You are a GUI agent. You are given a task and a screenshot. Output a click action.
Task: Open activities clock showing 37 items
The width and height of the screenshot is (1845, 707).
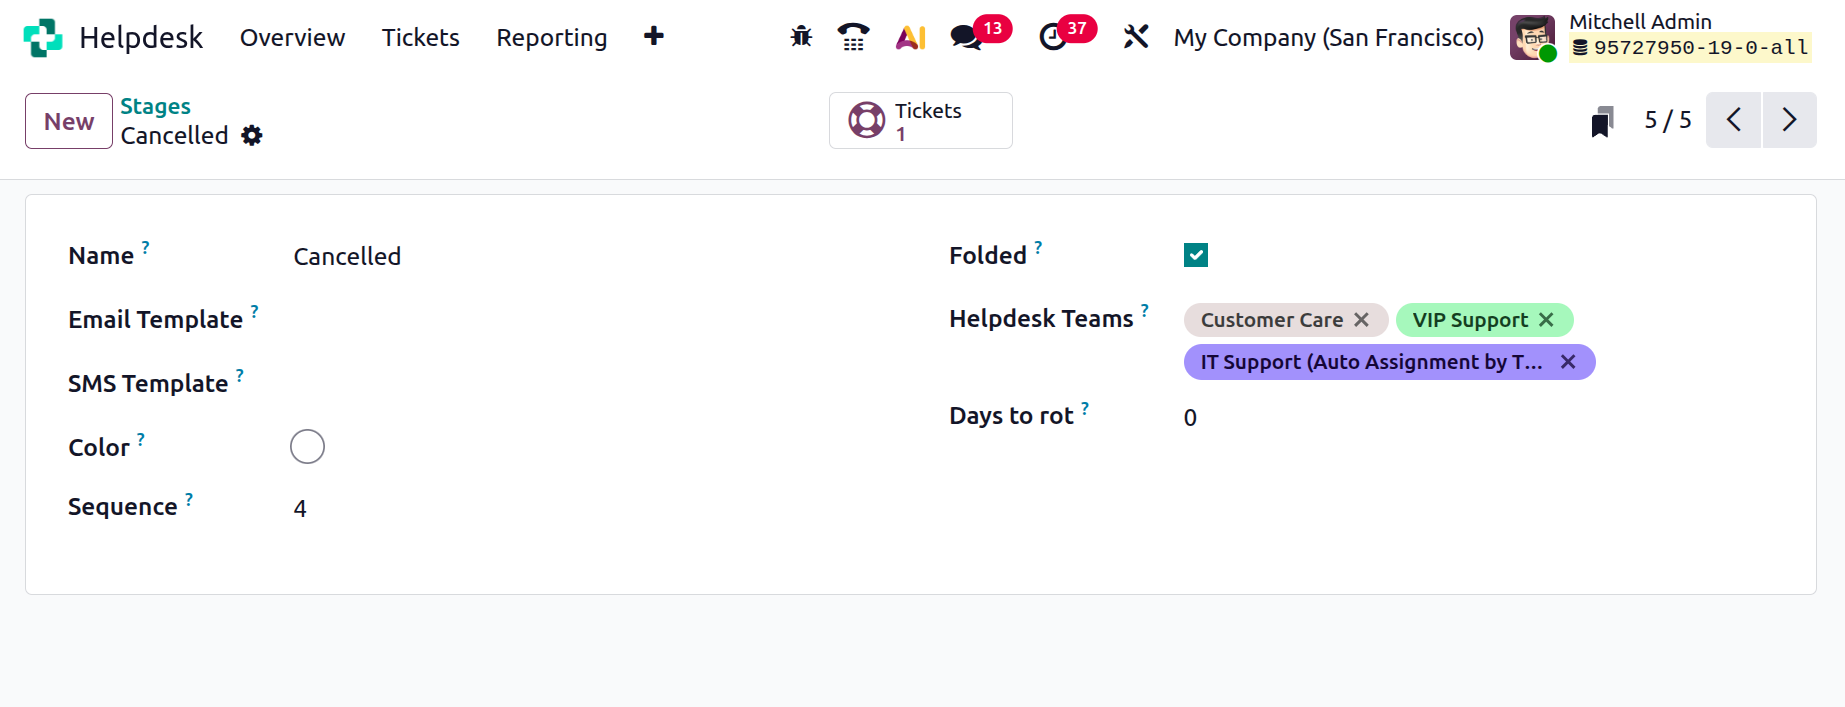pos(1055,38)
